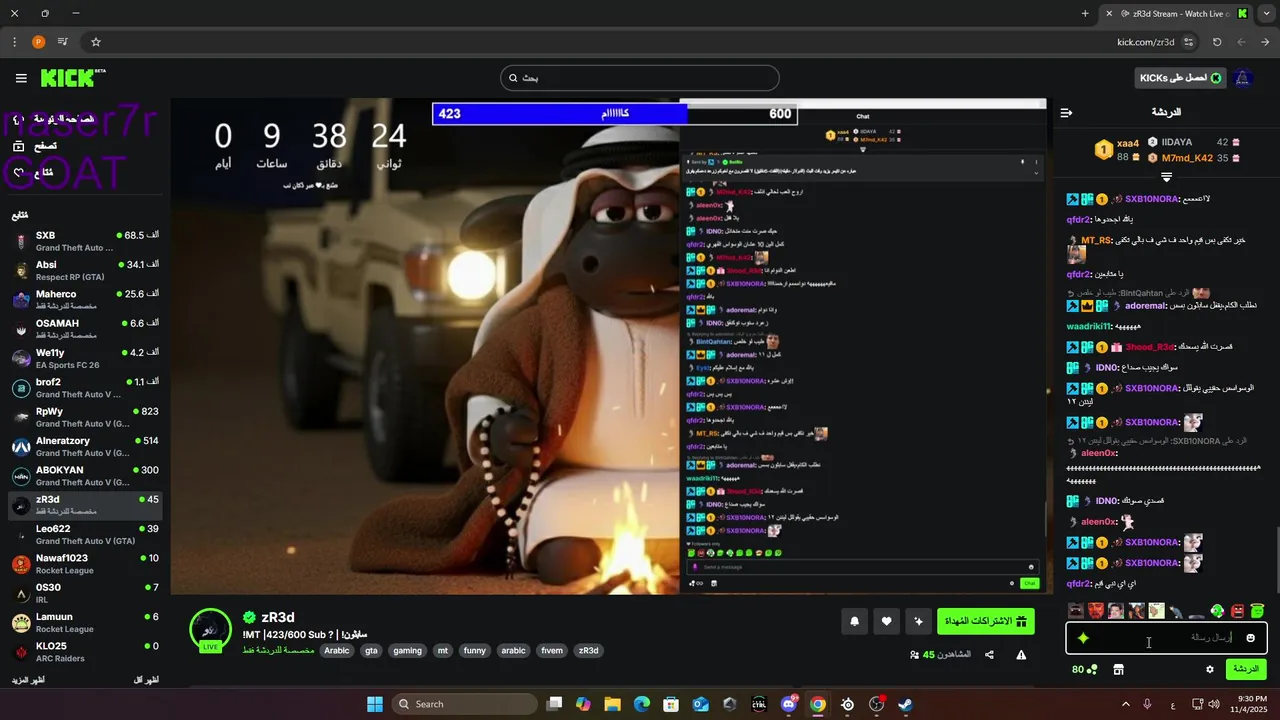The height and width of the screenshot is (720, 1280).
Task: Reload the page in browser toolbar
Action: (1216, 42)
